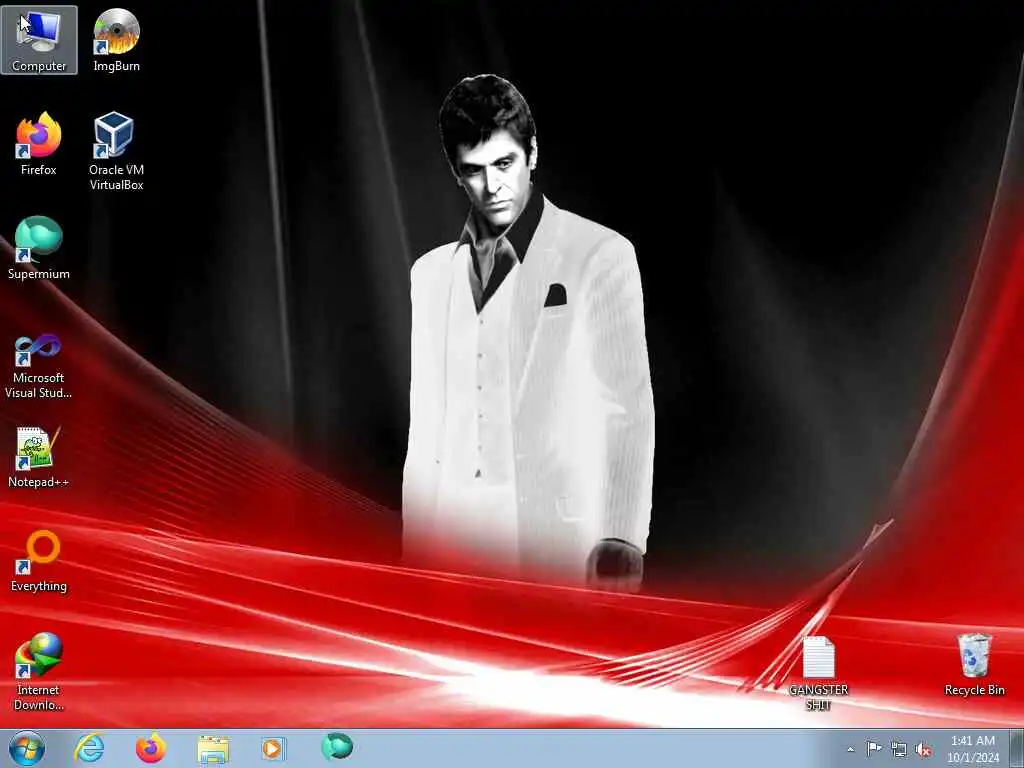
Task: Launch Supermium from the taskbar
Action: (336, 747)
